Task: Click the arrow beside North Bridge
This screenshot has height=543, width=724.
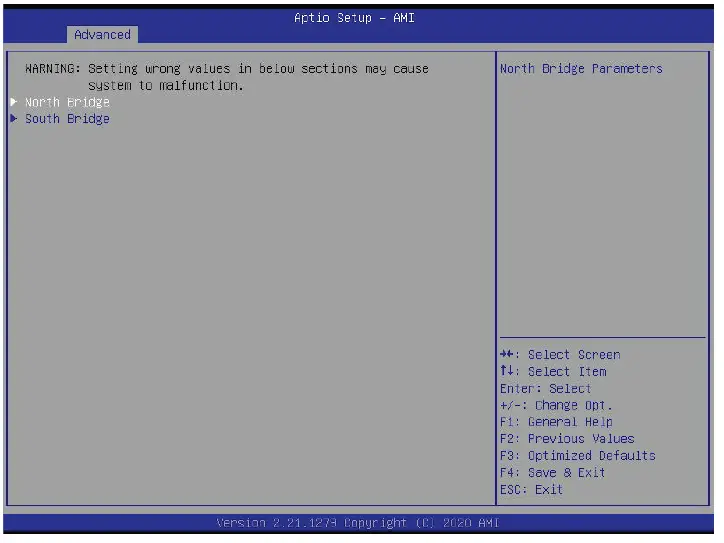Action: [x=14, y=102]
